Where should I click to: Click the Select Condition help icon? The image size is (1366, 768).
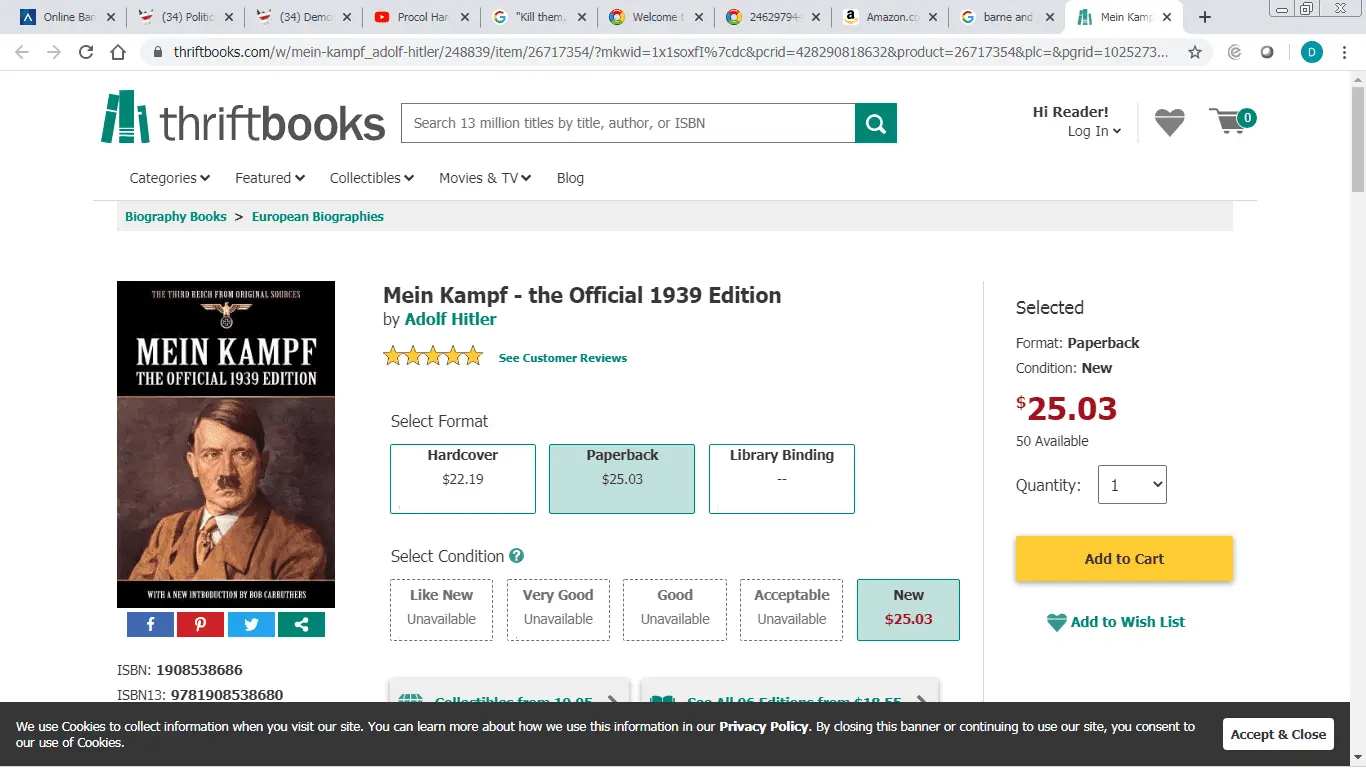pos(516,556)
